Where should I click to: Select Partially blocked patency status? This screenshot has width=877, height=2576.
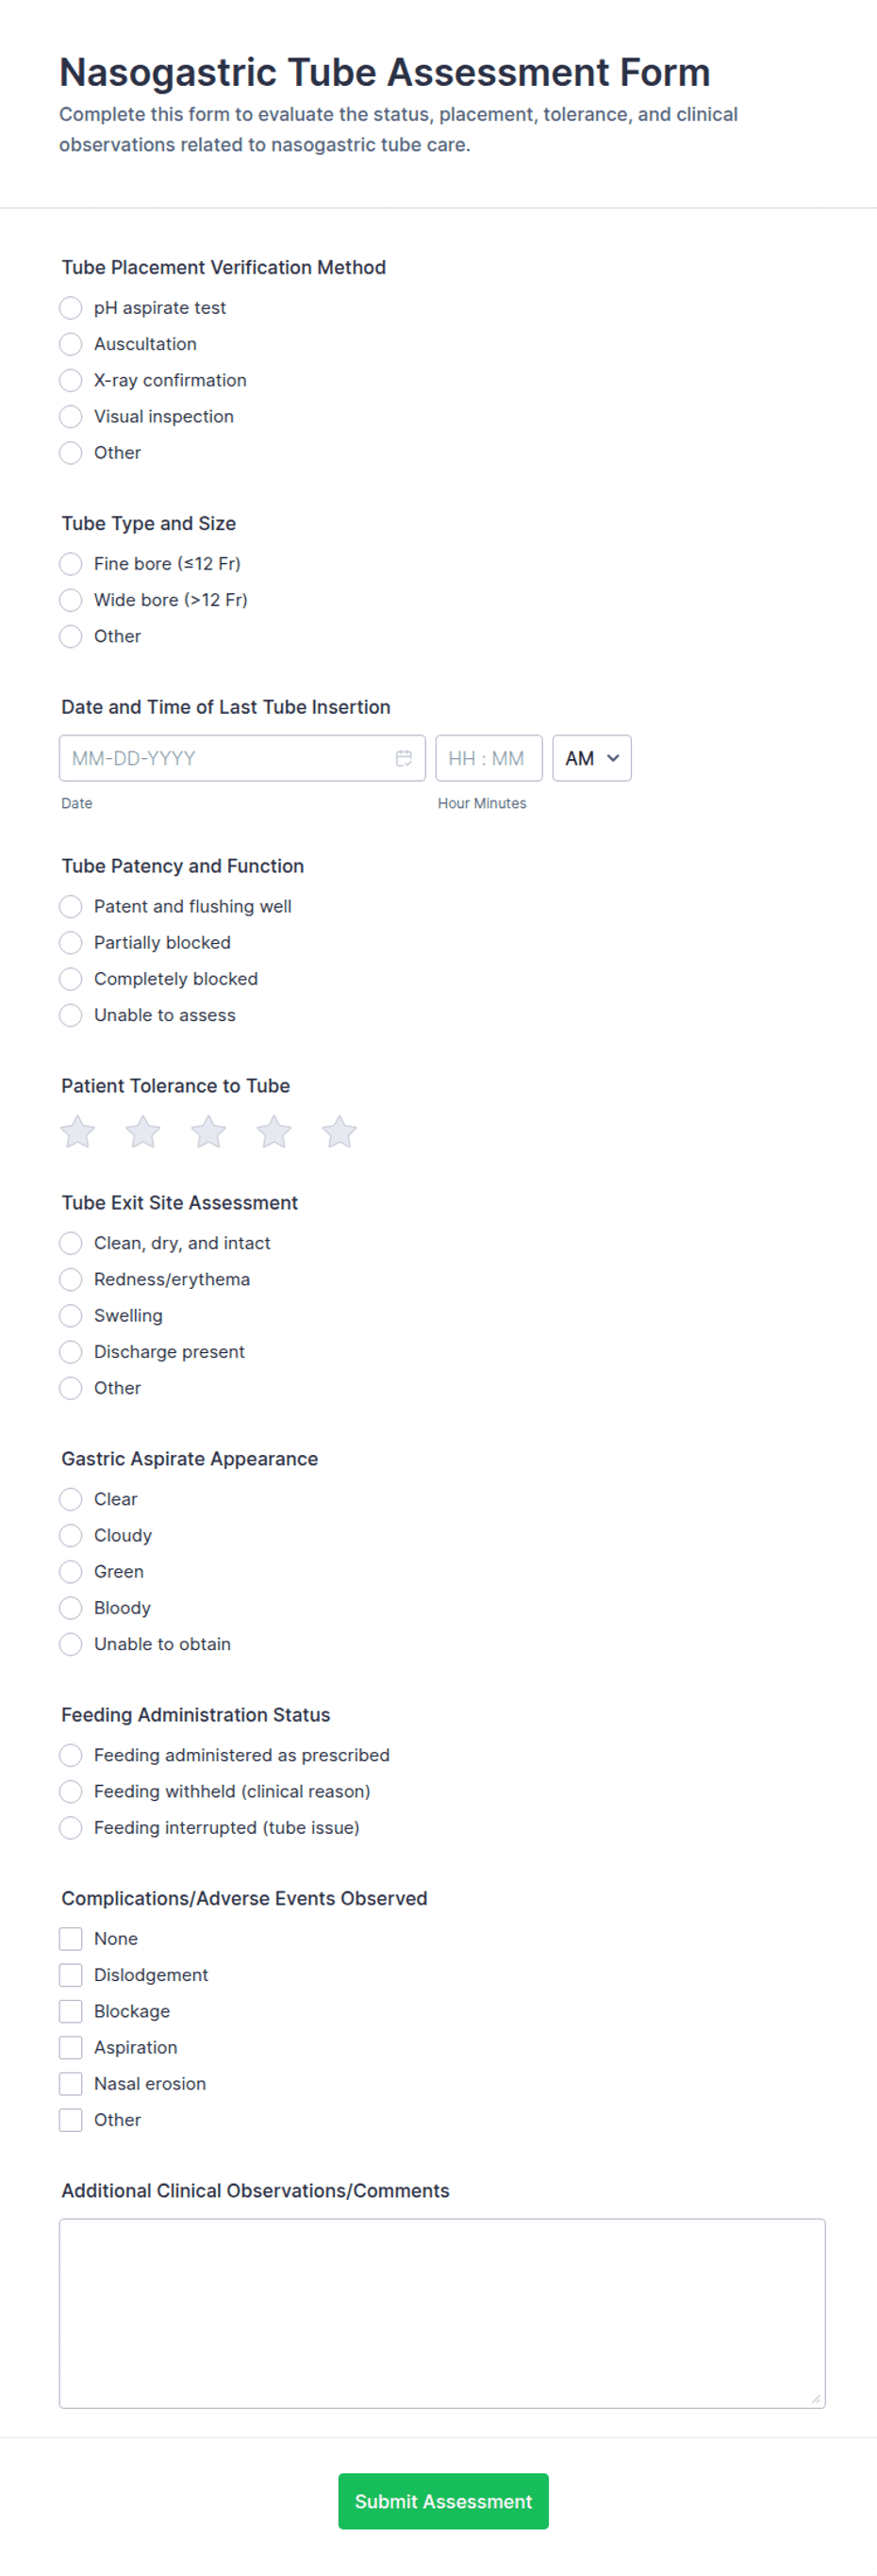[x=70, y=942]
